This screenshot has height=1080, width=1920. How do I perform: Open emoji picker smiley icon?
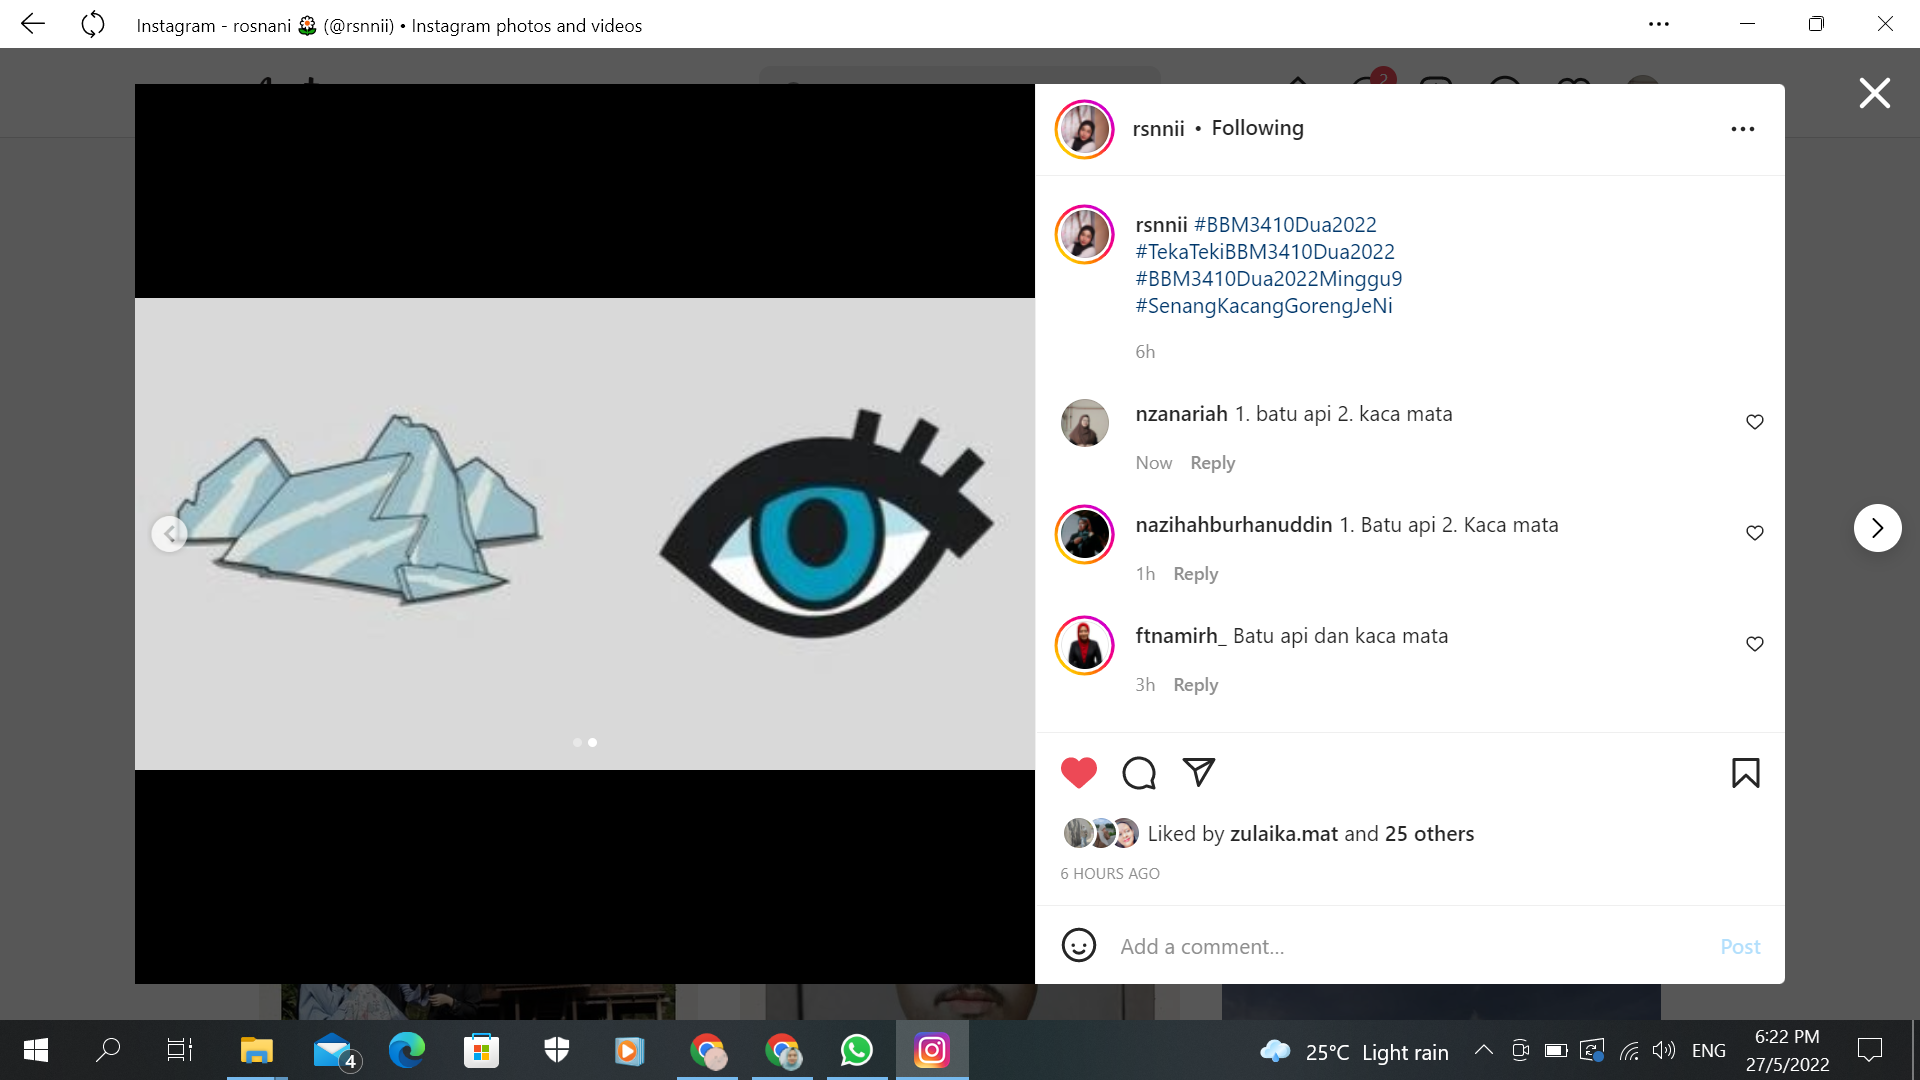1078,946
